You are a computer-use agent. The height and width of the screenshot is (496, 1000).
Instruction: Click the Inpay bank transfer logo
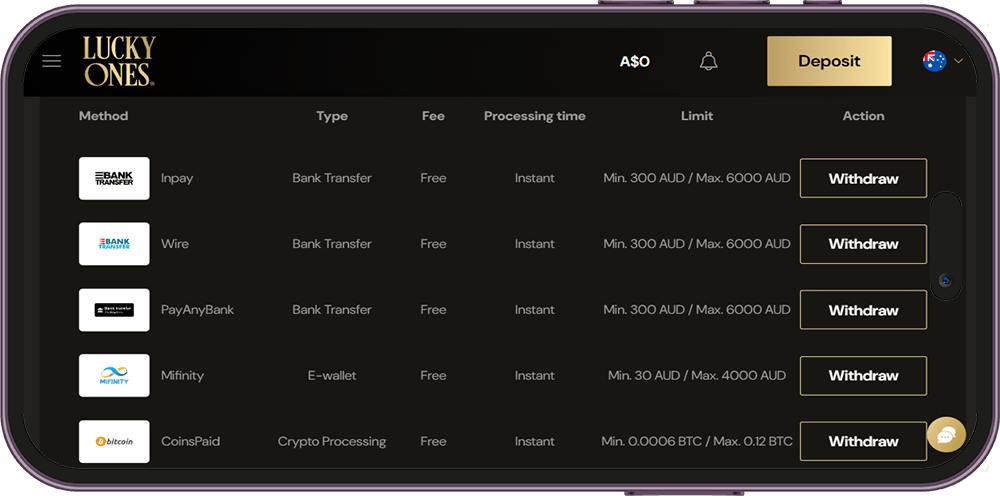coord(114,179)
